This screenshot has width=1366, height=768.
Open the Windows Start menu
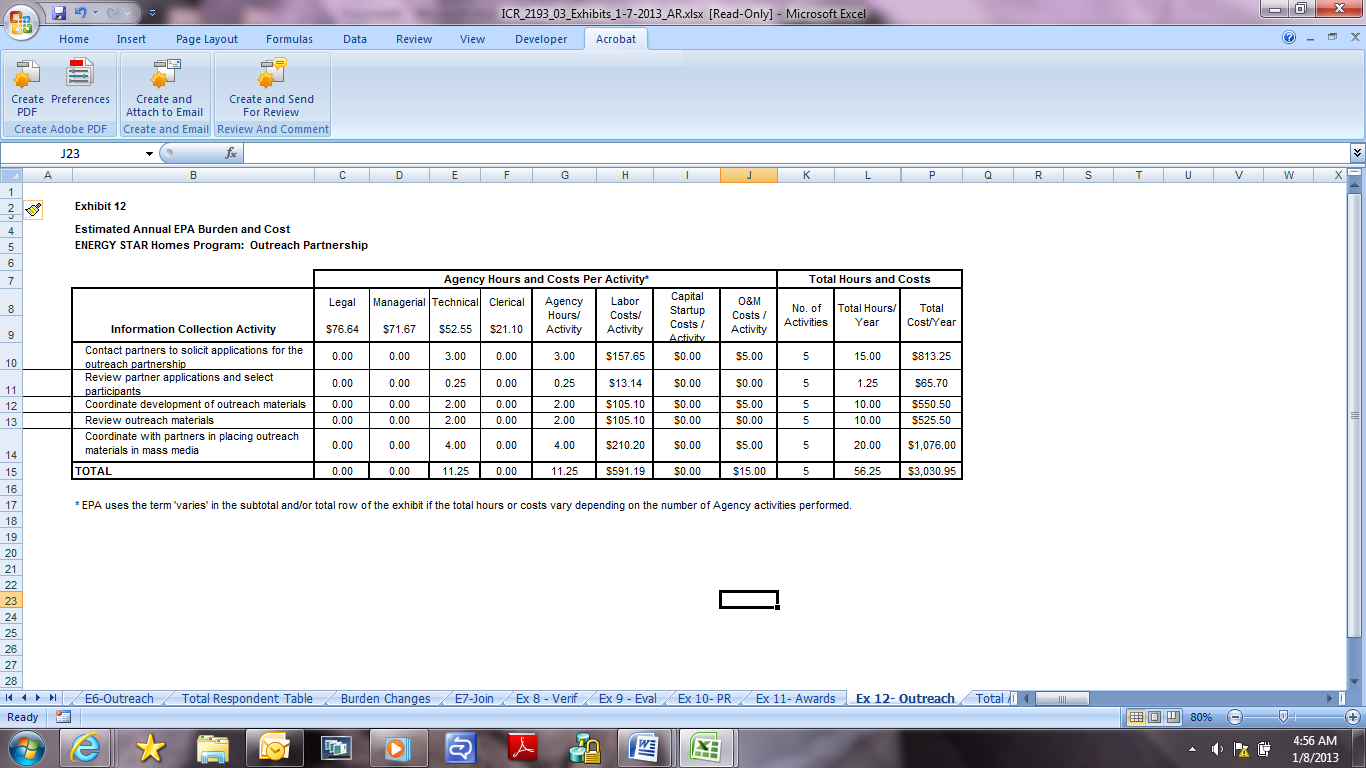(x=25, y=747)
